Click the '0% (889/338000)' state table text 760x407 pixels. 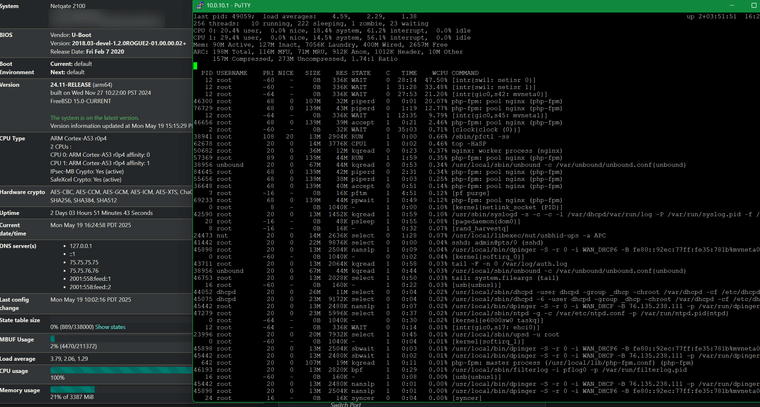tap(72, 327)
